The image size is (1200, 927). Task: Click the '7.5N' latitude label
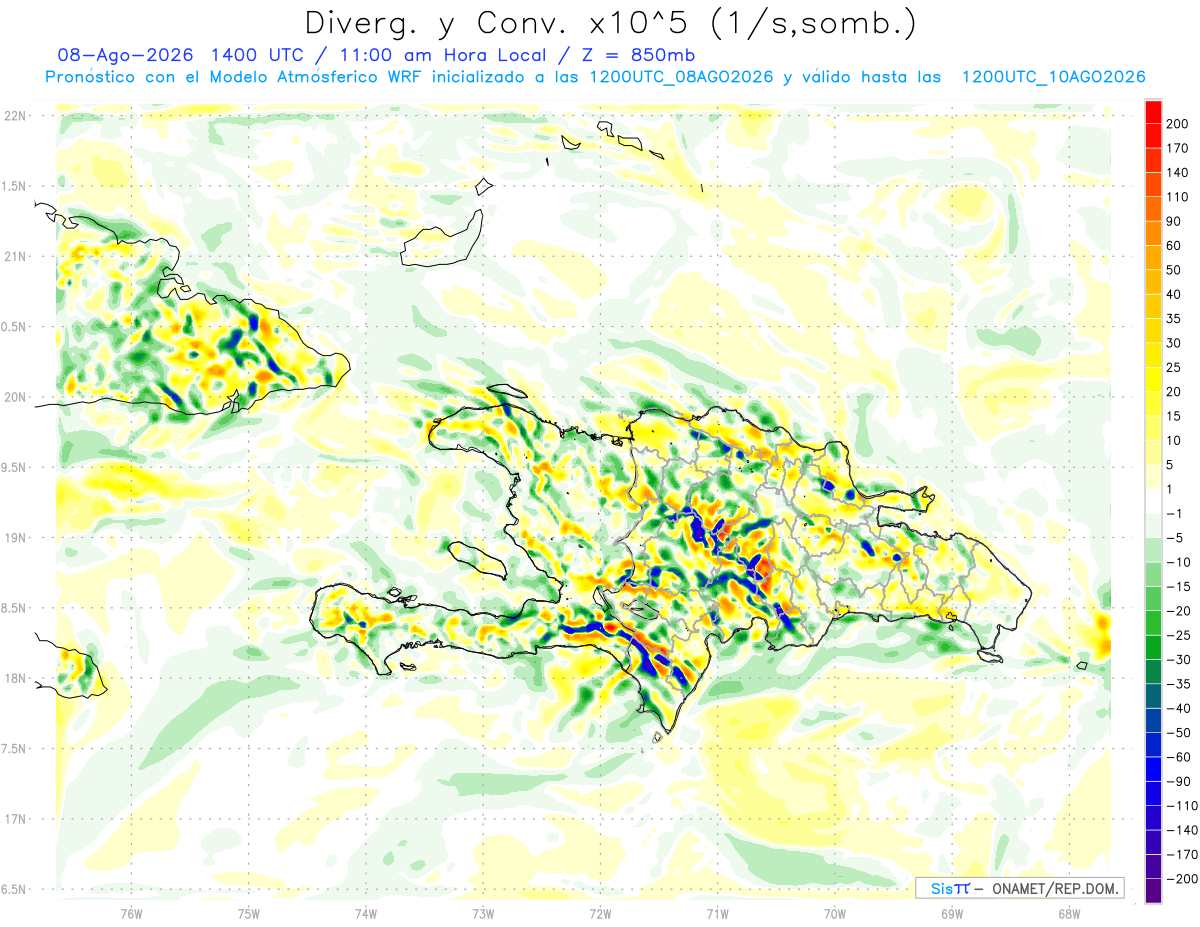(14, 748)
